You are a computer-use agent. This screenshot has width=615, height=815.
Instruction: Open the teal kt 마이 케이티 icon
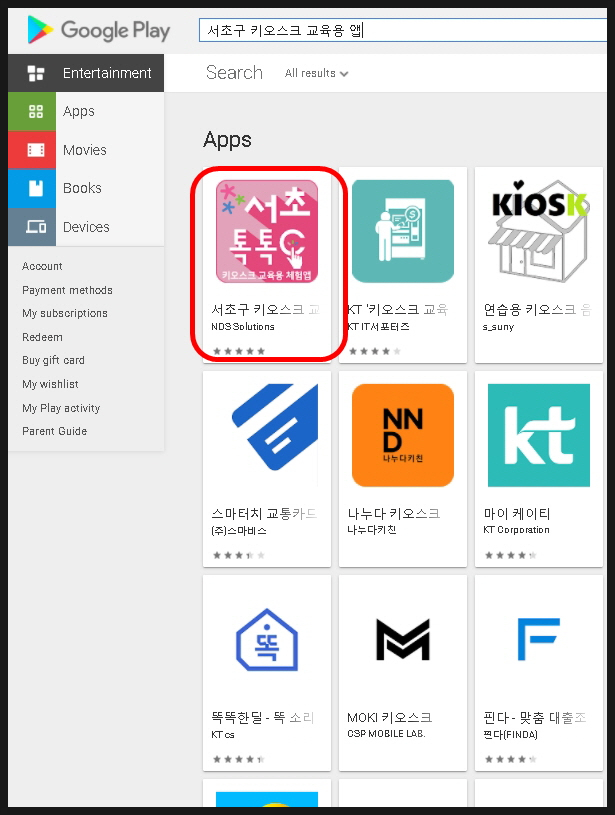[x=539, y=435]
